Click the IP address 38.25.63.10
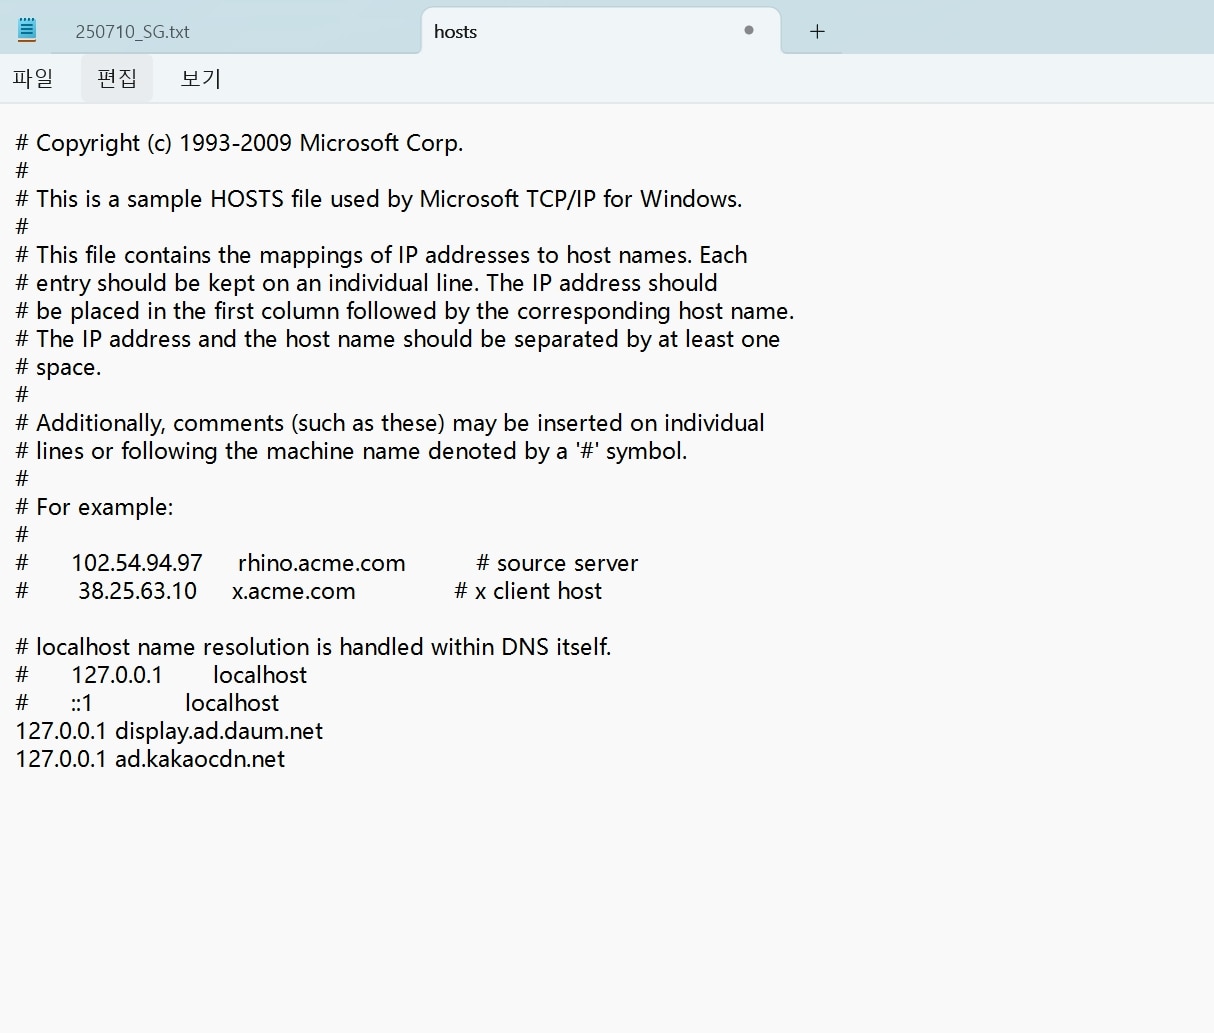Viewport: 1214px width, 1033px height. (138, 591)
